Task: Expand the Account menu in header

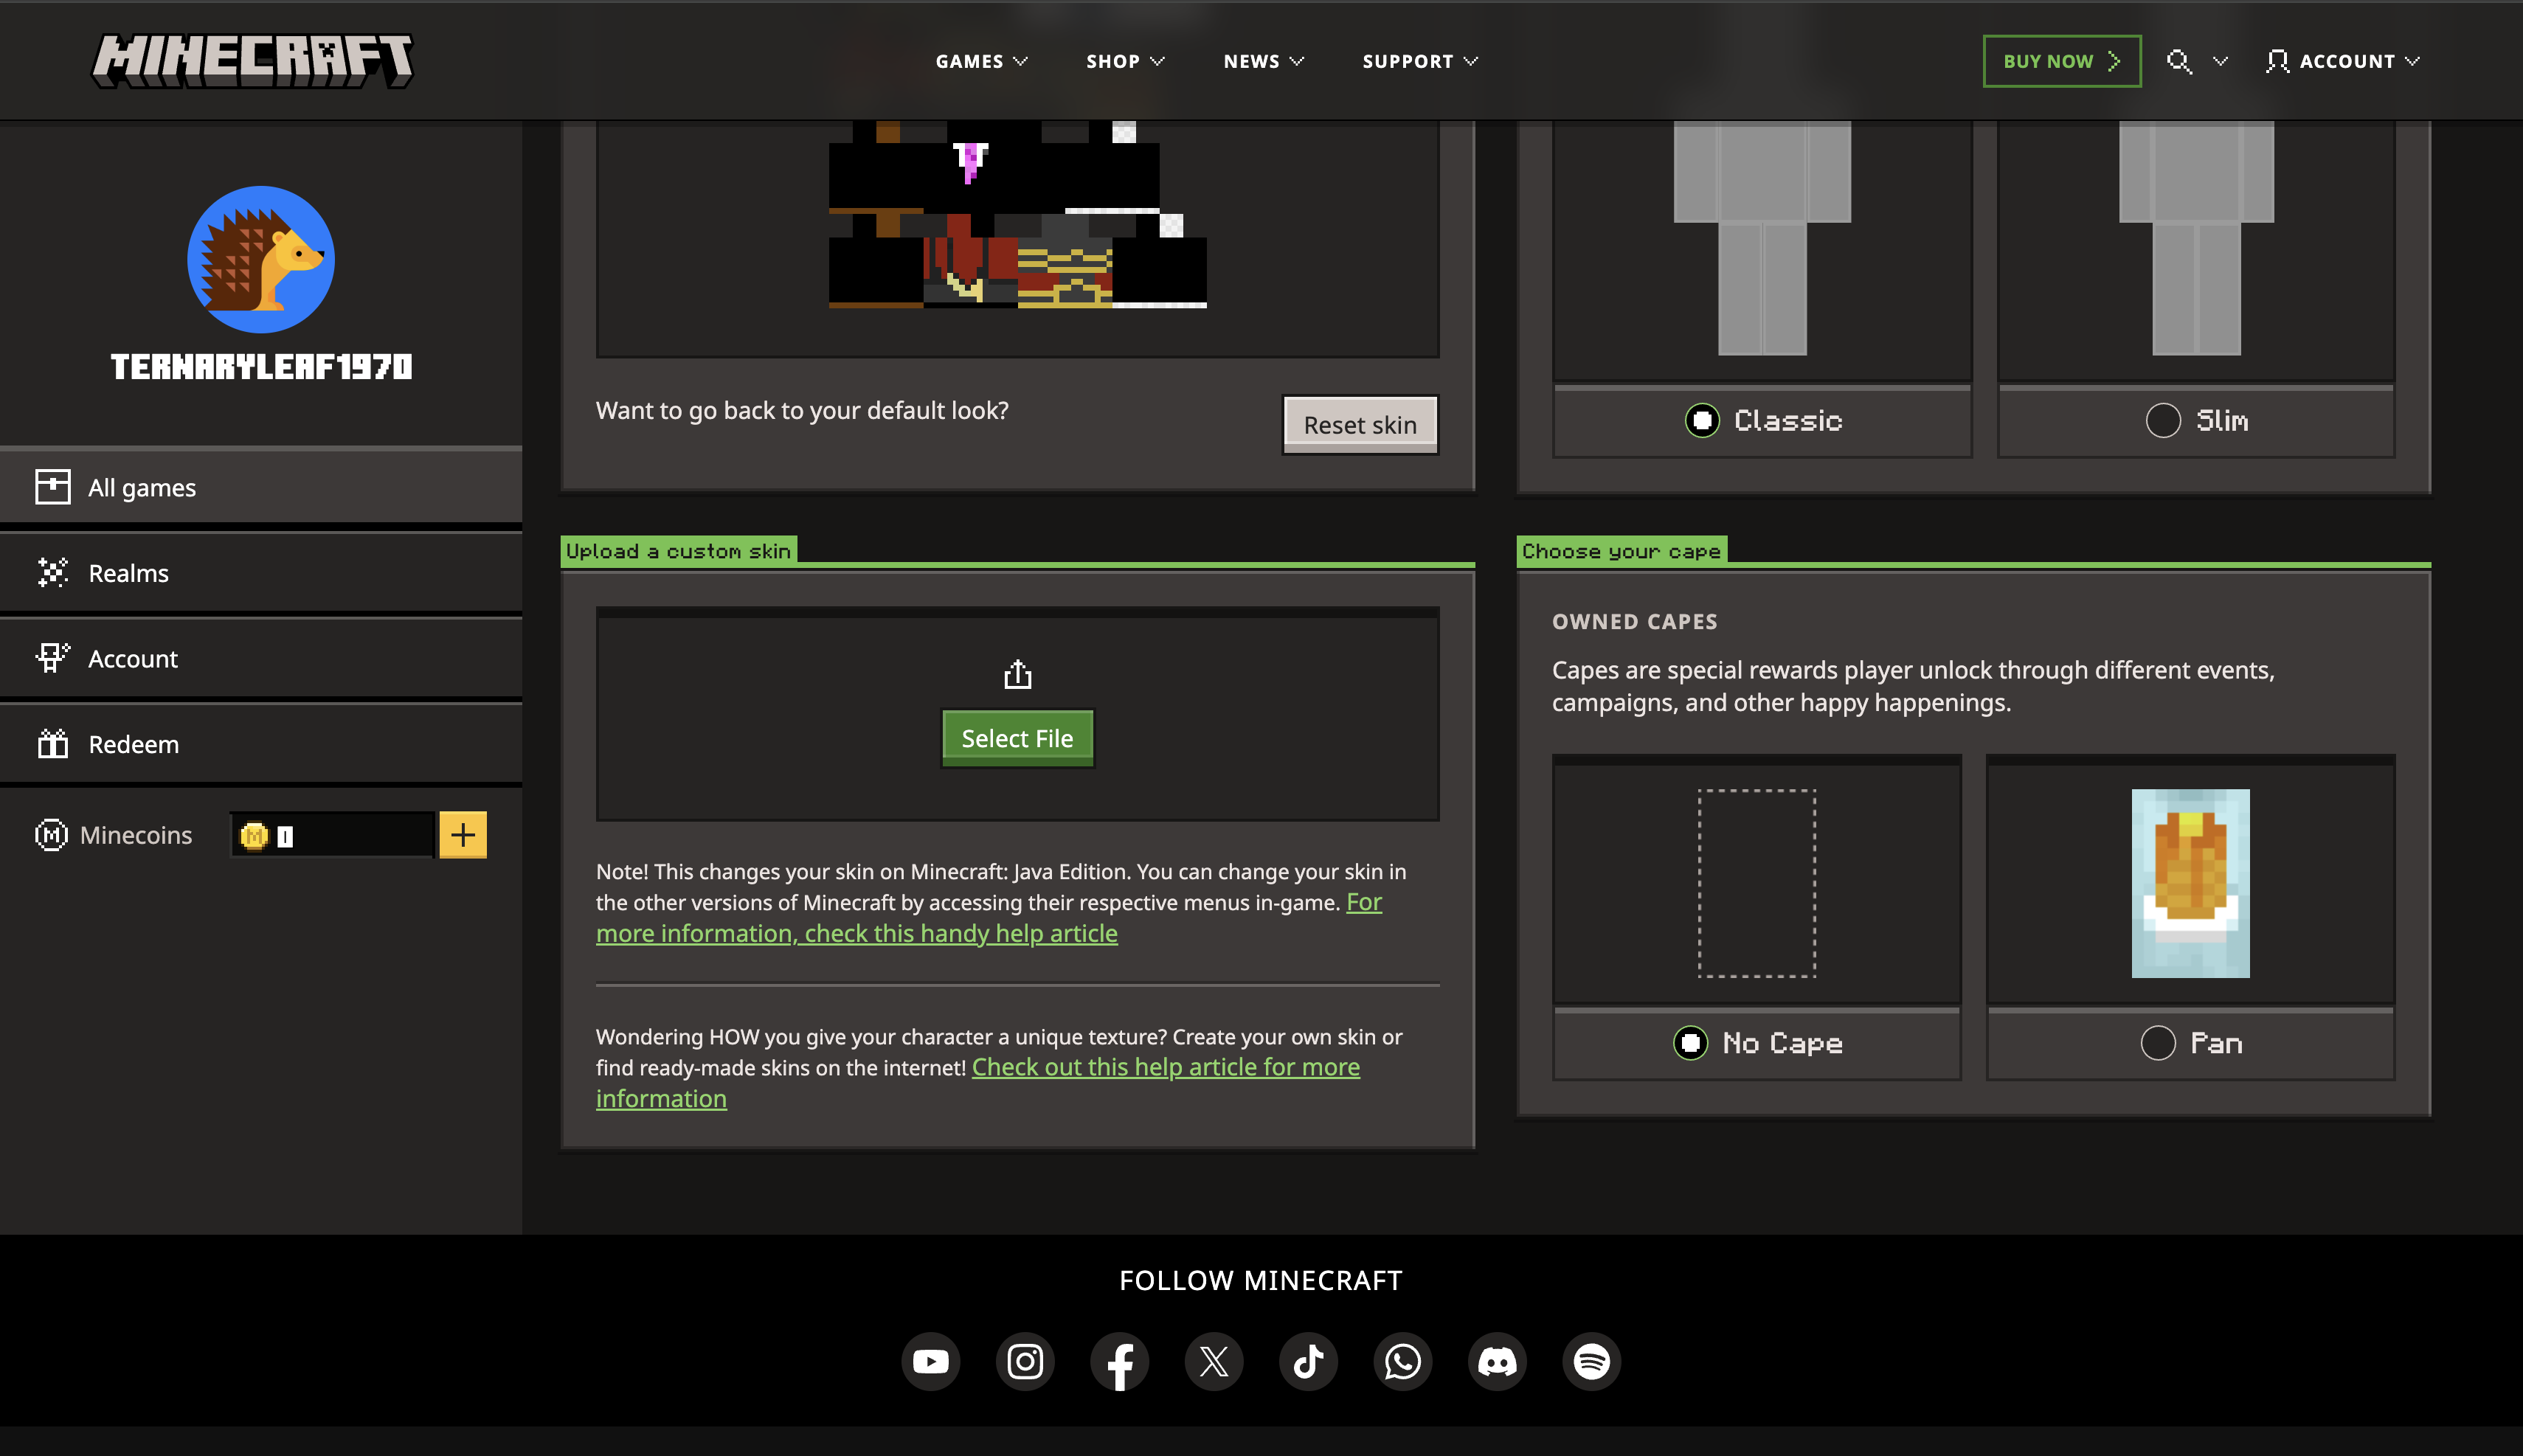Action: 2343,62
